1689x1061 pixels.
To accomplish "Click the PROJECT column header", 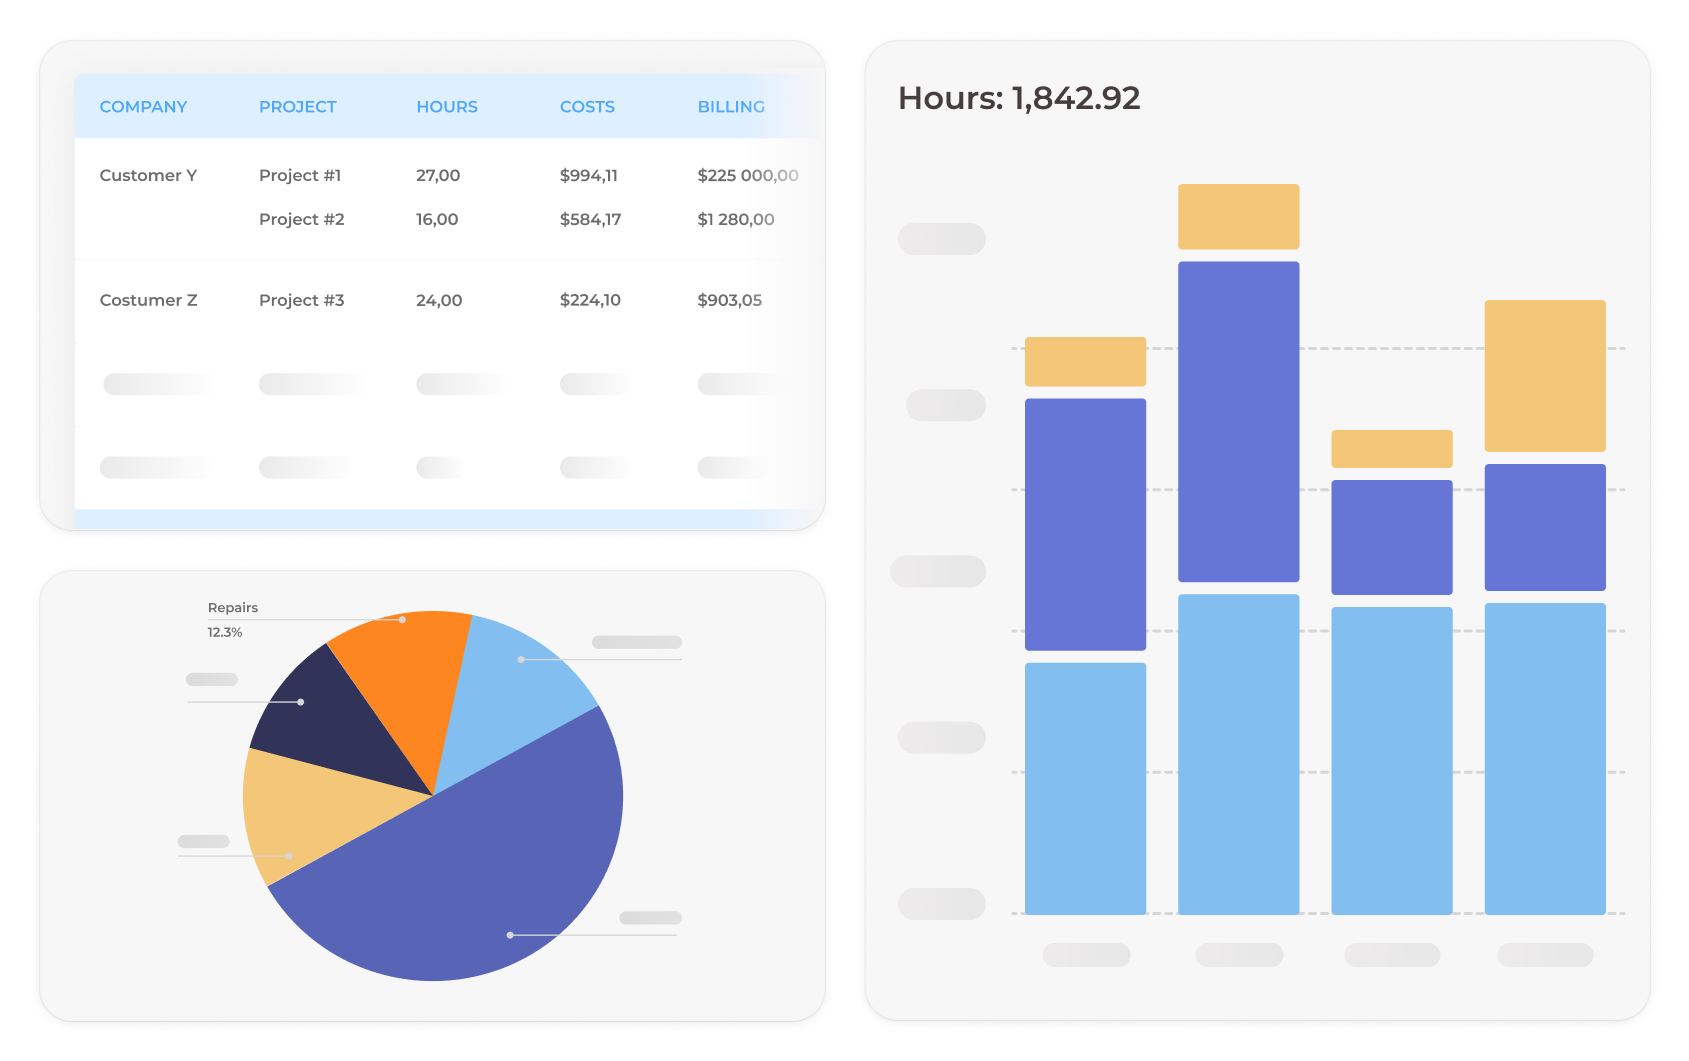I will 297,107.
